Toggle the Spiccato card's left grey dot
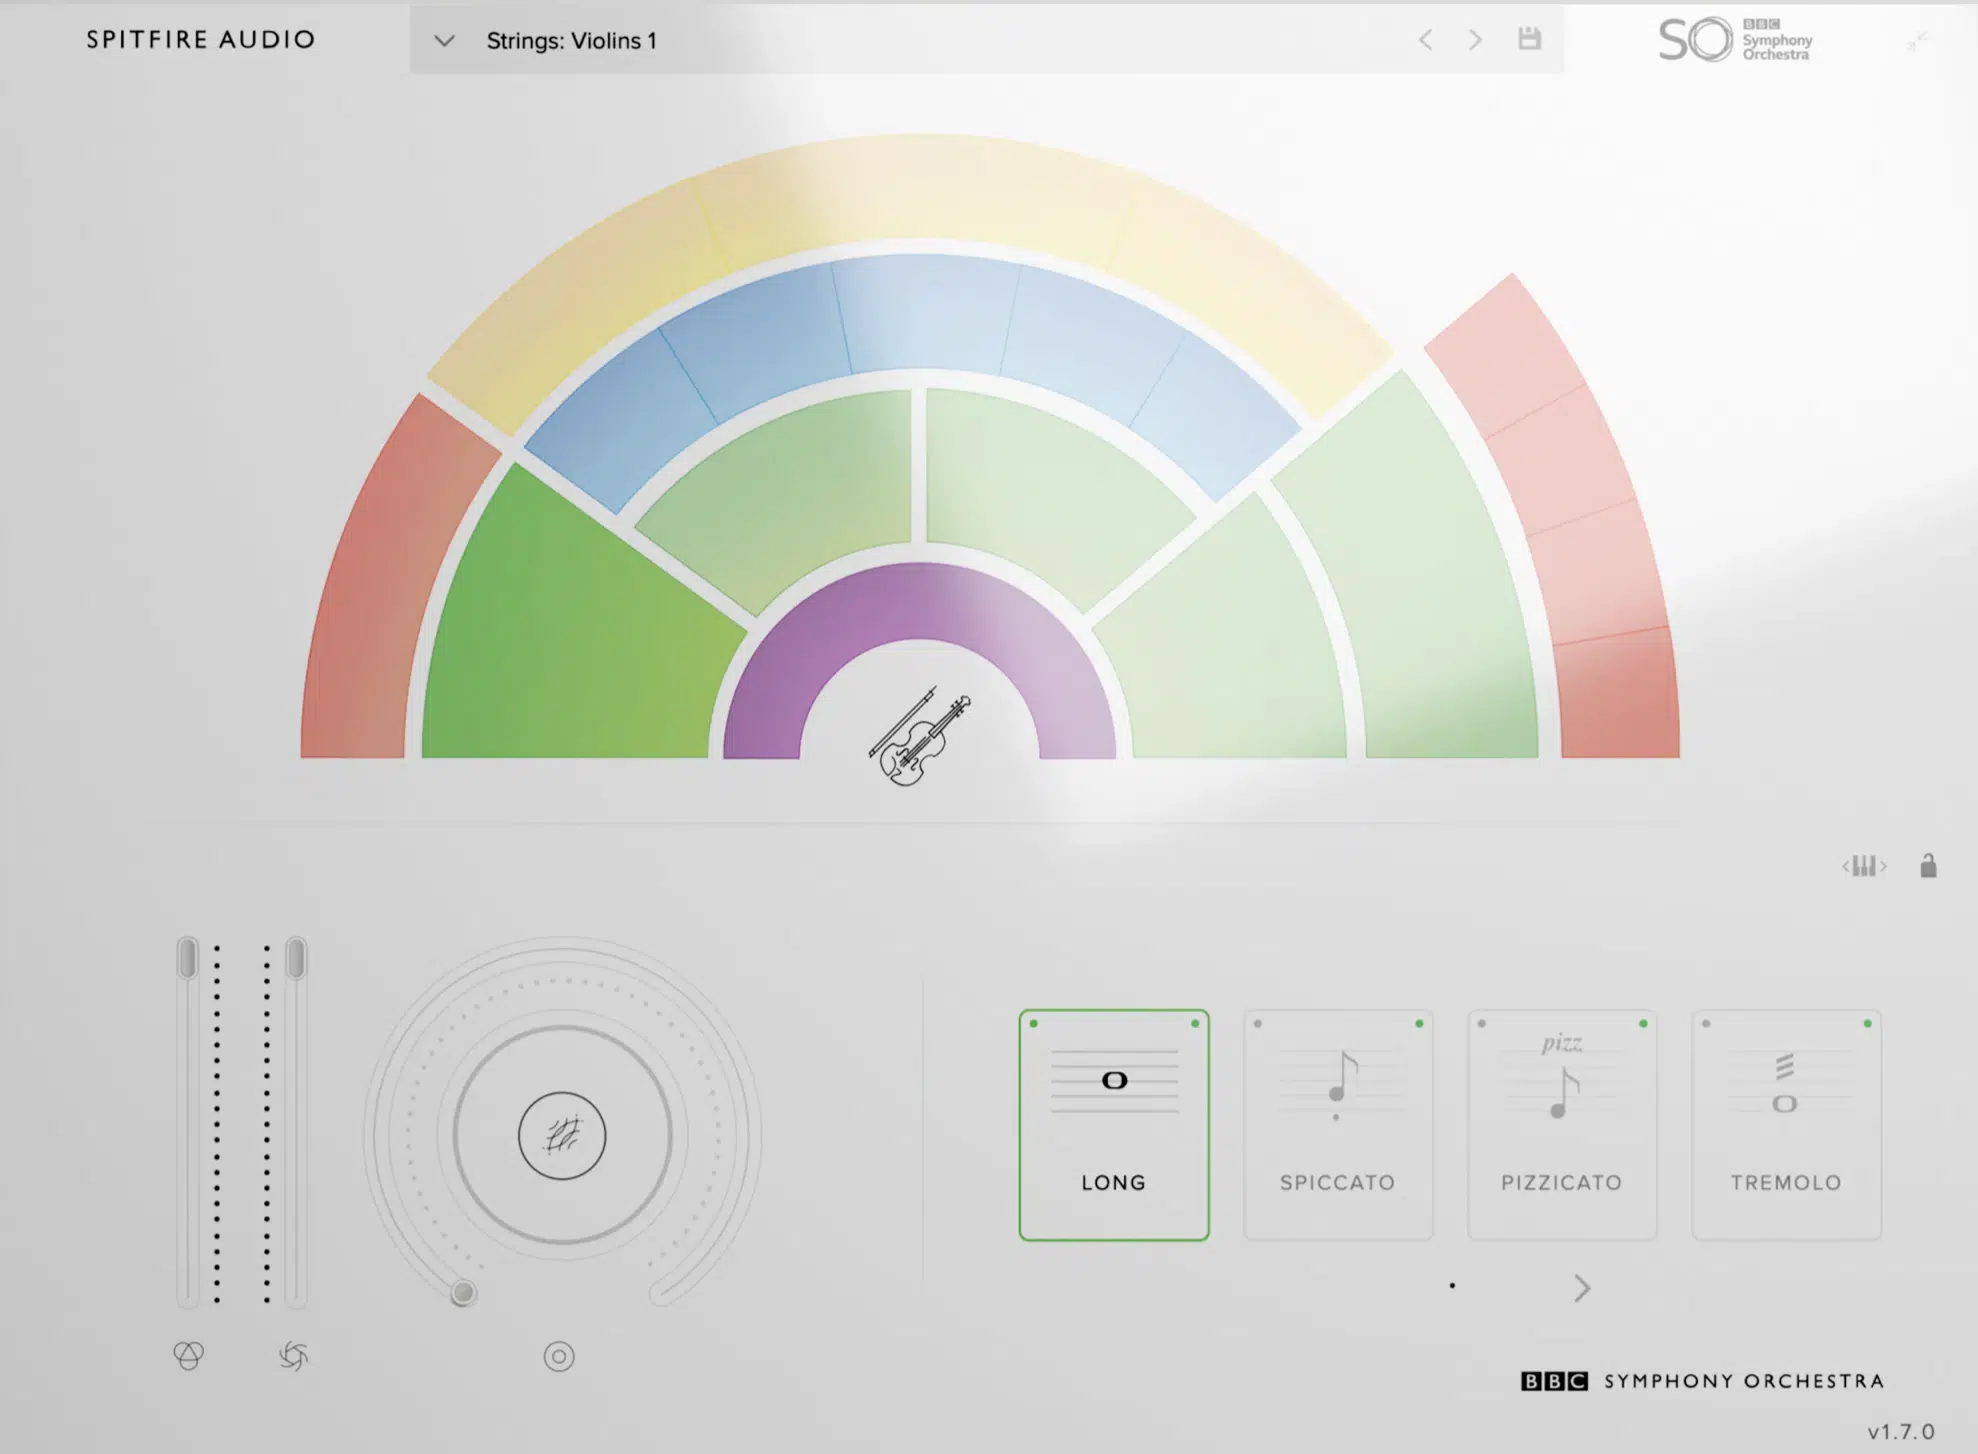 point(1258,1024)
